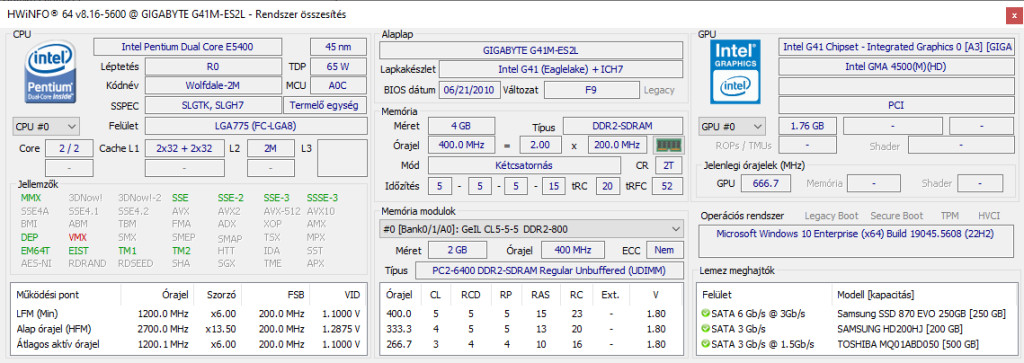Click green status icon for TOSHIBA MQ01ABD050
The width and height of the screenshot is (1024, 363).
pyautogui.click(x=705, y=344)
